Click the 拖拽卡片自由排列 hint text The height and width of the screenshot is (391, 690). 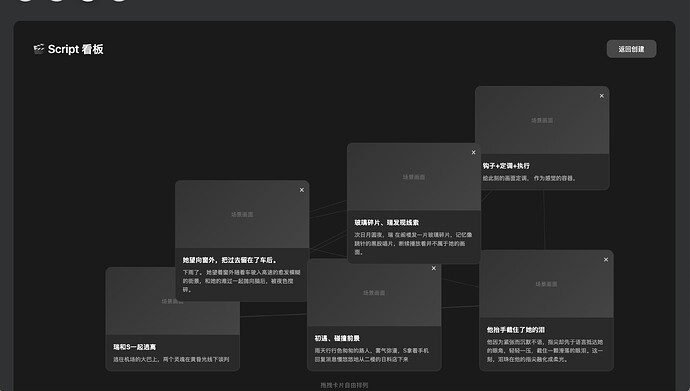point(344,385)
